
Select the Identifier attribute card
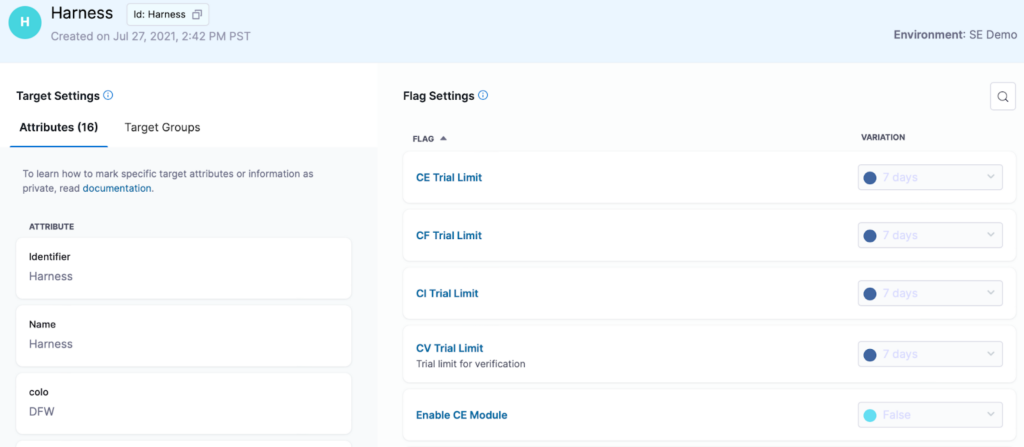coord(184,268)
